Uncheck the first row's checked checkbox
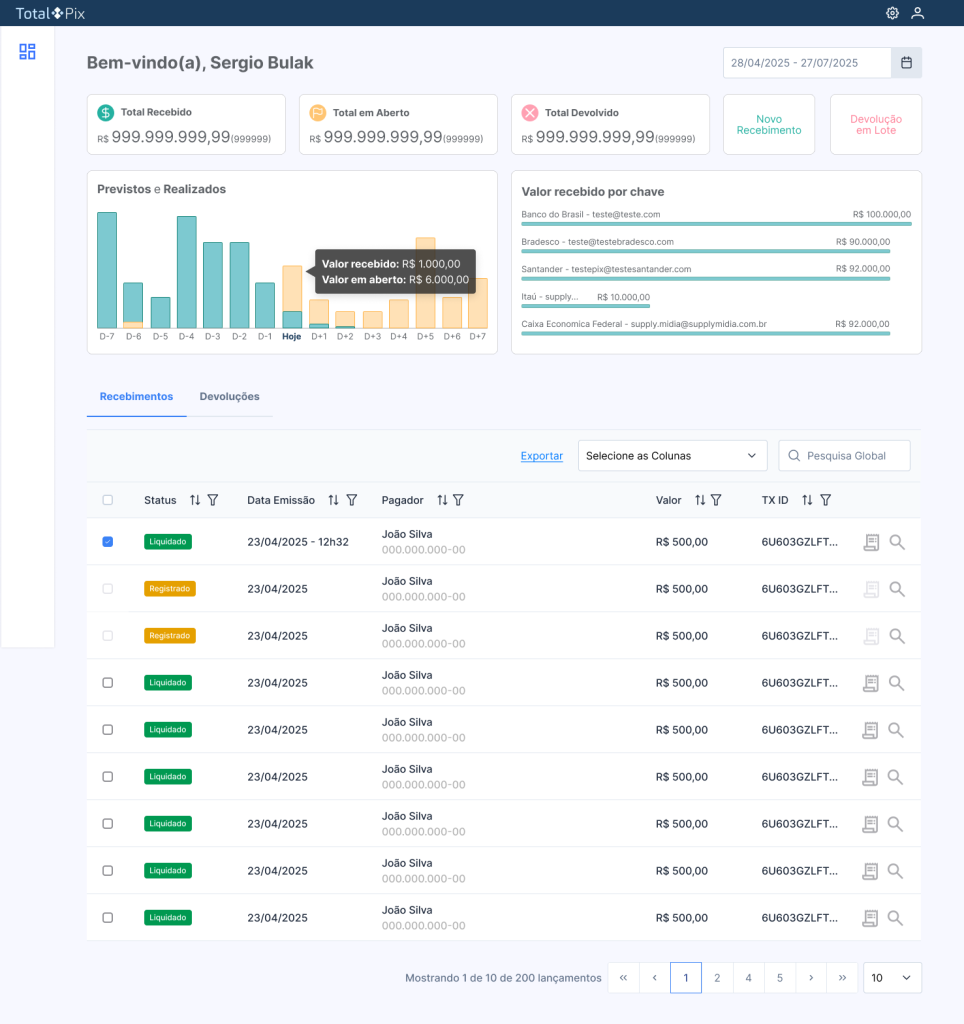The height and width of the screenshot is (1024, 964). coord(108,542)
